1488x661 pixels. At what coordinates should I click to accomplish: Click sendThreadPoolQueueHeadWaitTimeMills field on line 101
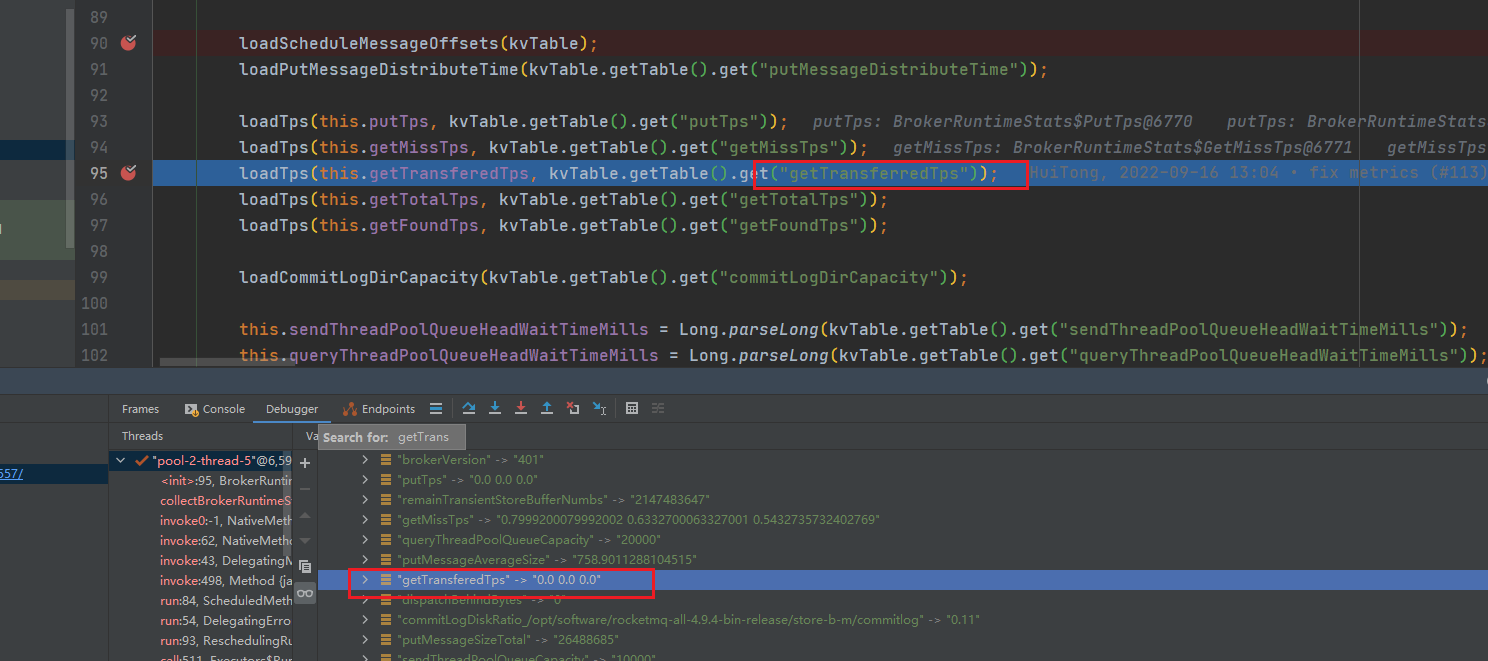[x=469, y=329]
